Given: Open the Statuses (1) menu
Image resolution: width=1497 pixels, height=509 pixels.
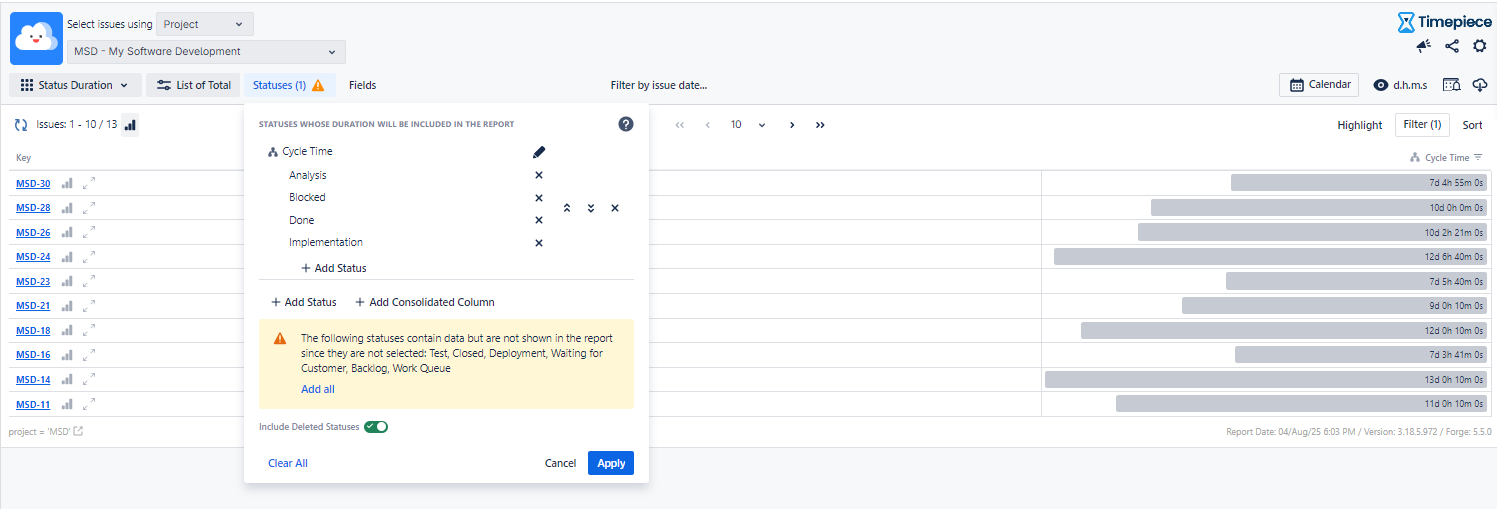Looking at the screenshot, I should [x=289, y=85].
